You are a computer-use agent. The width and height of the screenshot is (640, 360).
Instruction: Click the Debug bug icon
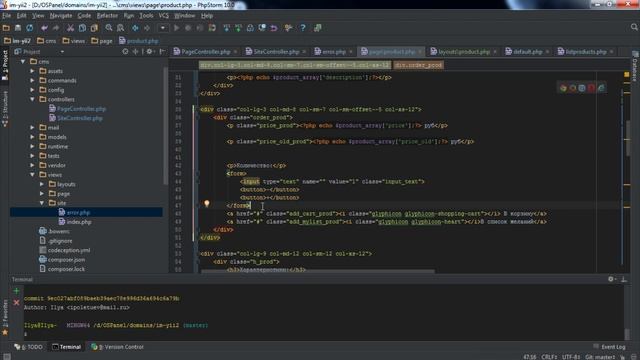click(x=188, y=28)
